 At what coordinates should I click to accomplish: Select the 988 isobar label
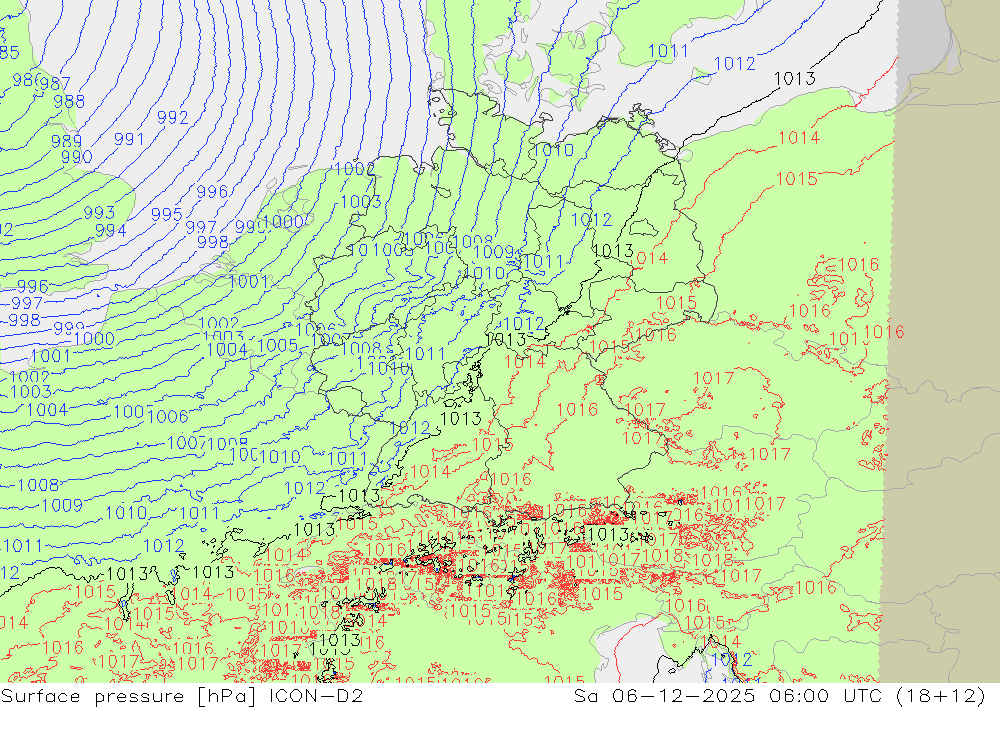click(69, 101)
